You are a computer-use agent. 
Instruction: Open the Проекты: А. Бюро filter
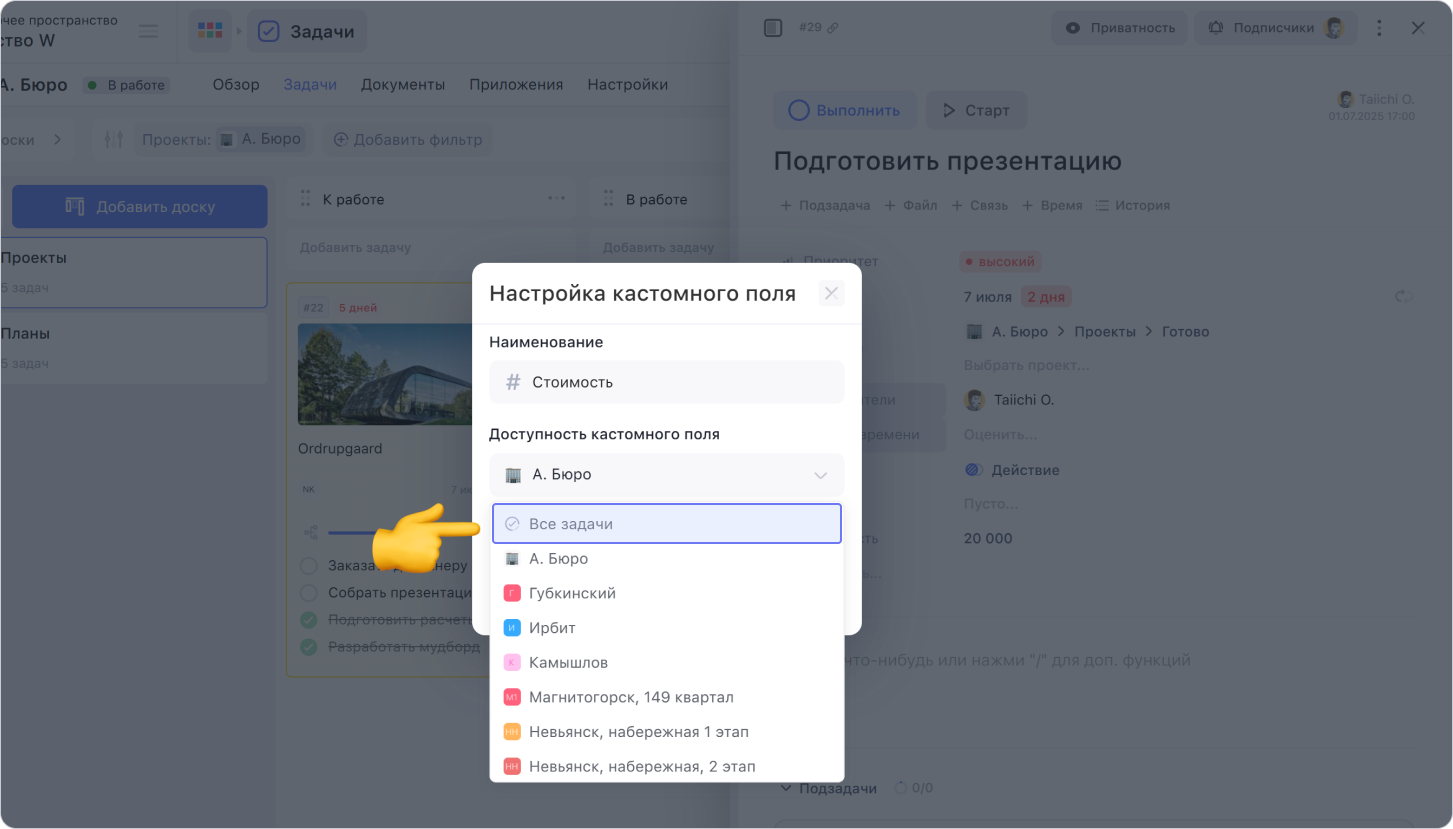coord(222,139)
